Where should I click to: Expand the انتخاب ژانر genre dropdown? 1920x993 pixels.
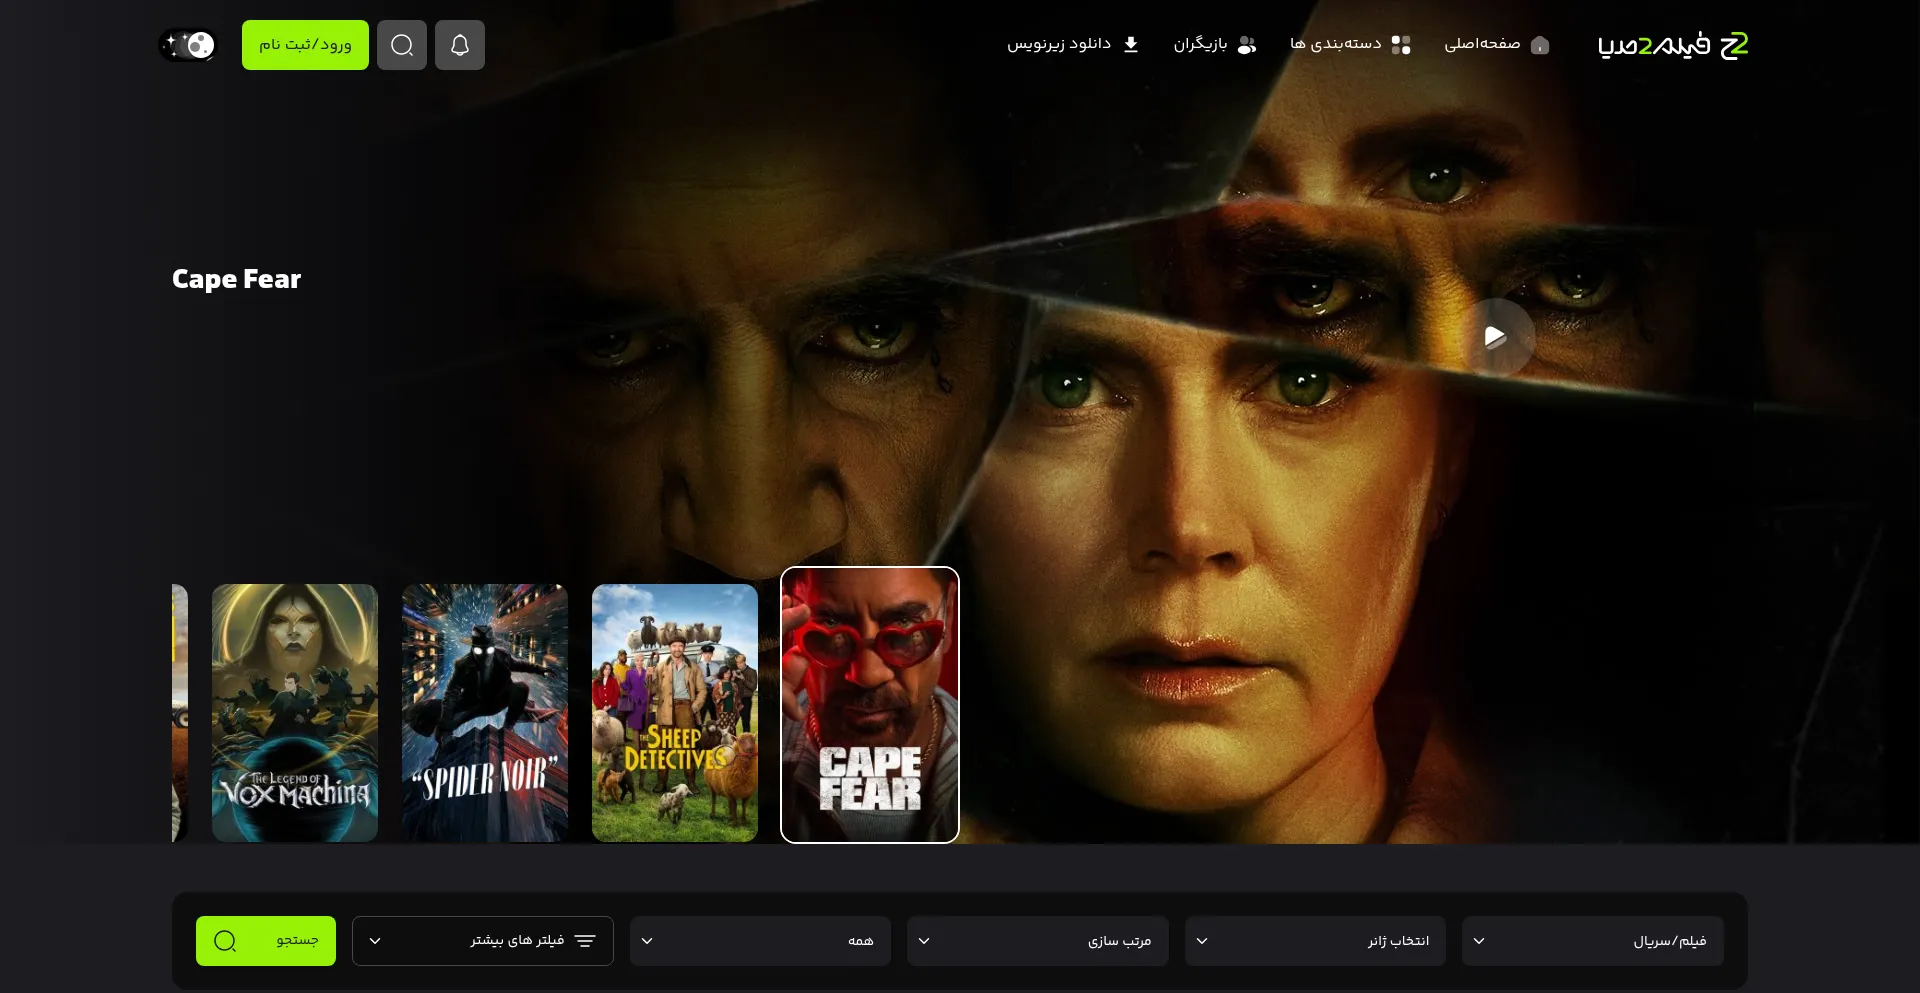click(1315, 941)
